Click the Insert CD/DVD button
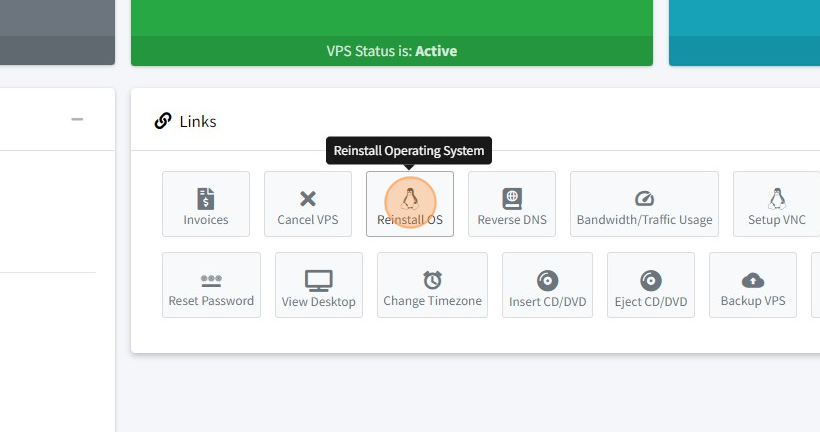 click(547, 285)
